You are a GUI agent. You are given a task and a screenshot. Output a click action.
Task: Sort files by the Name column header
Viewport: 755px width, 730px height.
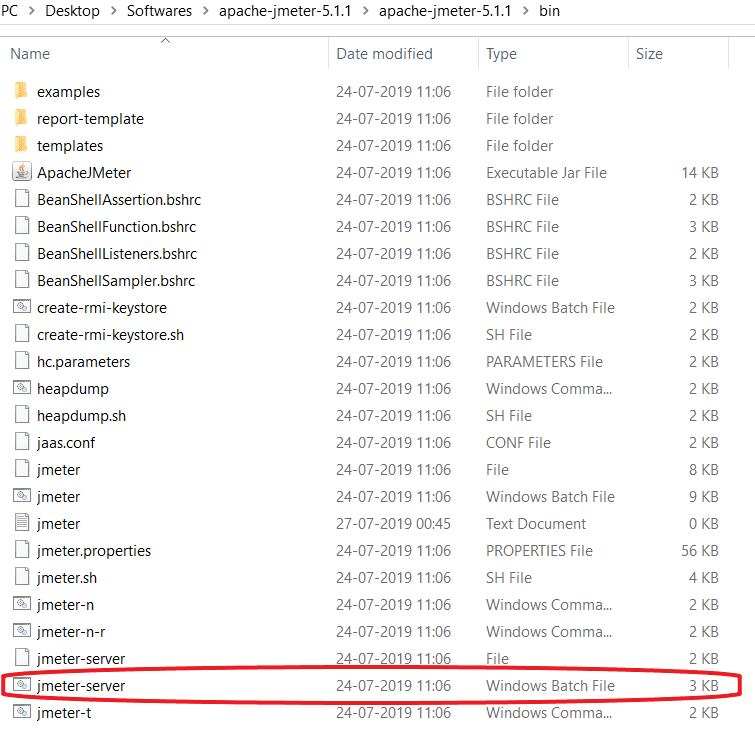pyautogui.click(x=30, y=54)
